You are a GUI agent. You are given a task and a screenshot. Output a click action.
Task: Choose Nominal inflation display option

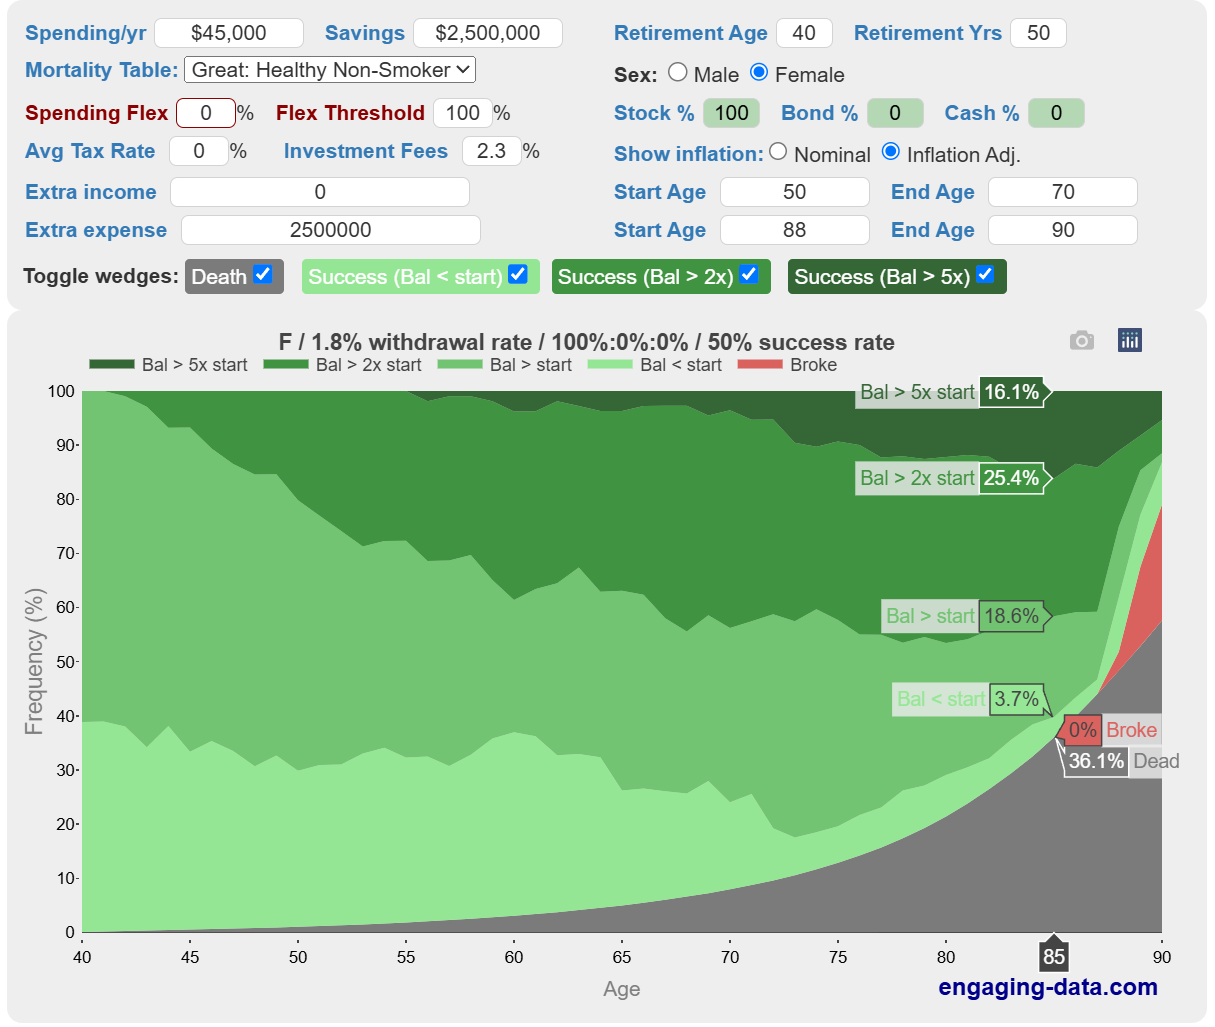779,152
